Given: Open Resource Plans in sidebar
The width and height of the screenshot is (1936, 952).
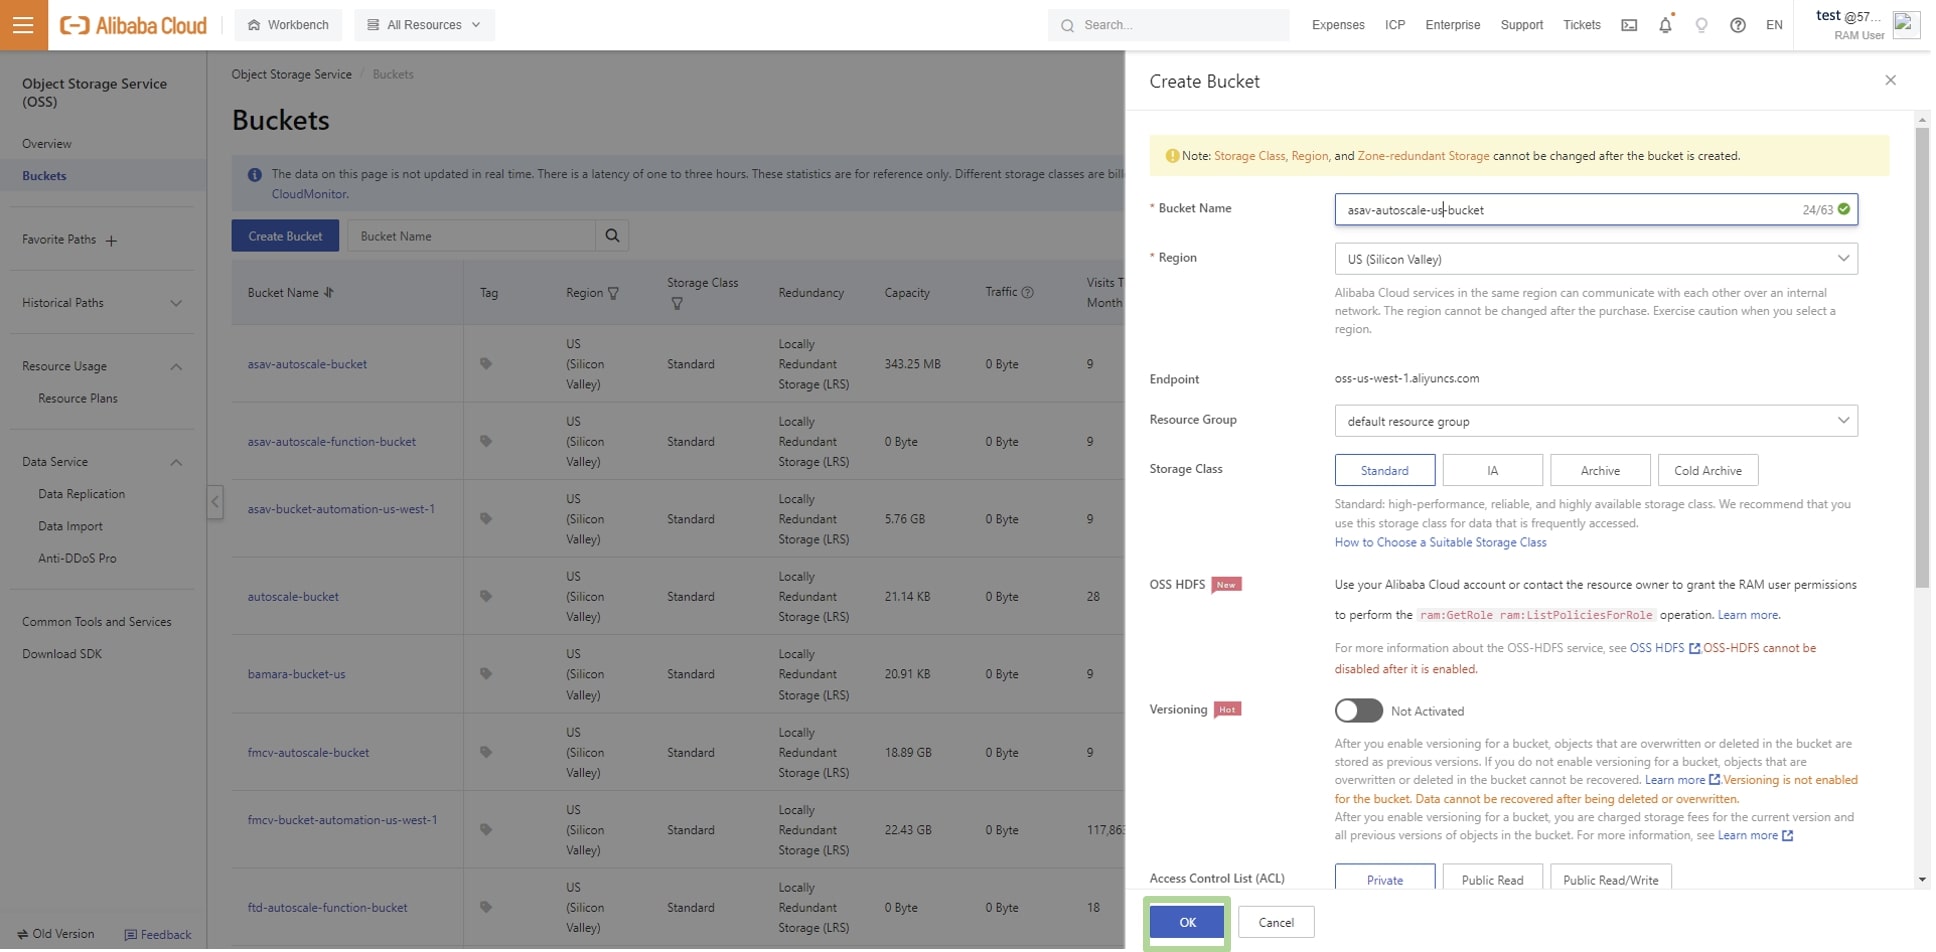Looking at the screenshot, I should click(x=77, y=398).
